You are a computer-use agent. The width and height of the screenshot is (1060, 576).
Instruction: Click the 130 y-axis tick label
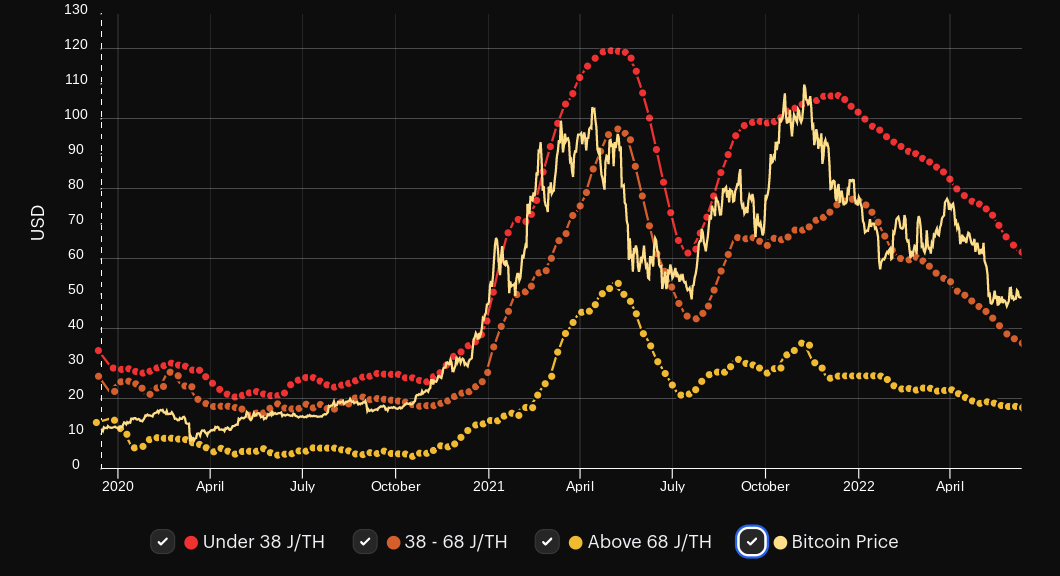[75, 10]
